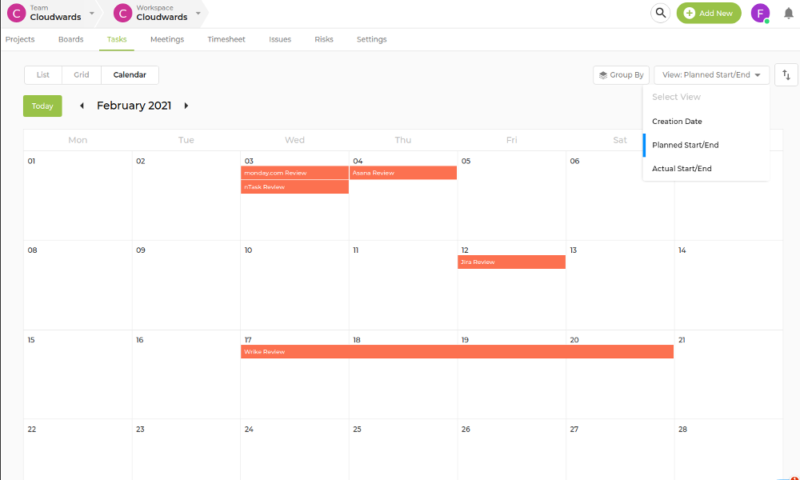Viewport: 800px width, 480px height.
Task: Expand the Team Cloudwards dropdown
Action: pyautogui.click(x=92, y=13)
